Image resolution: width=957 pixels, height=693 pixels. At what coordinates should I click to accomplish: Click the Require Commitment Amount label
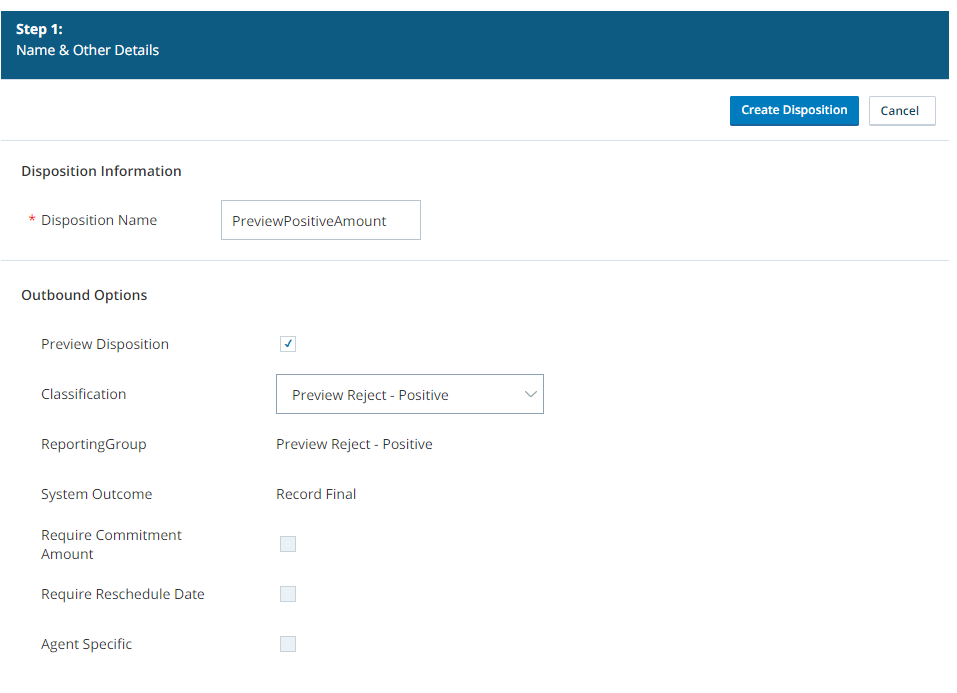click(111, 544)
